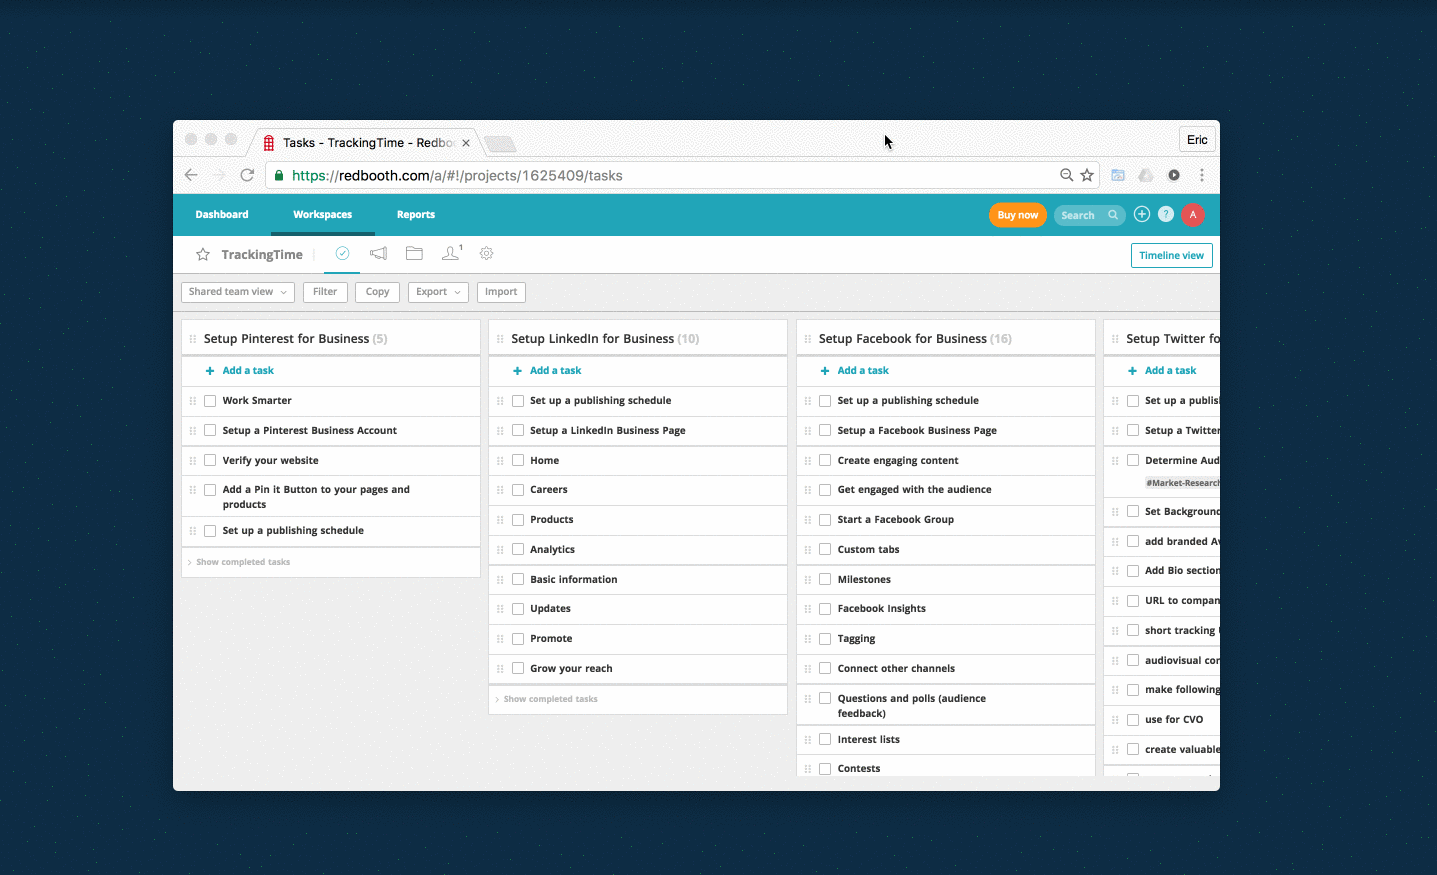Click the secure lock icon in address bar
1437x875 pixels.
click(279, 175)
